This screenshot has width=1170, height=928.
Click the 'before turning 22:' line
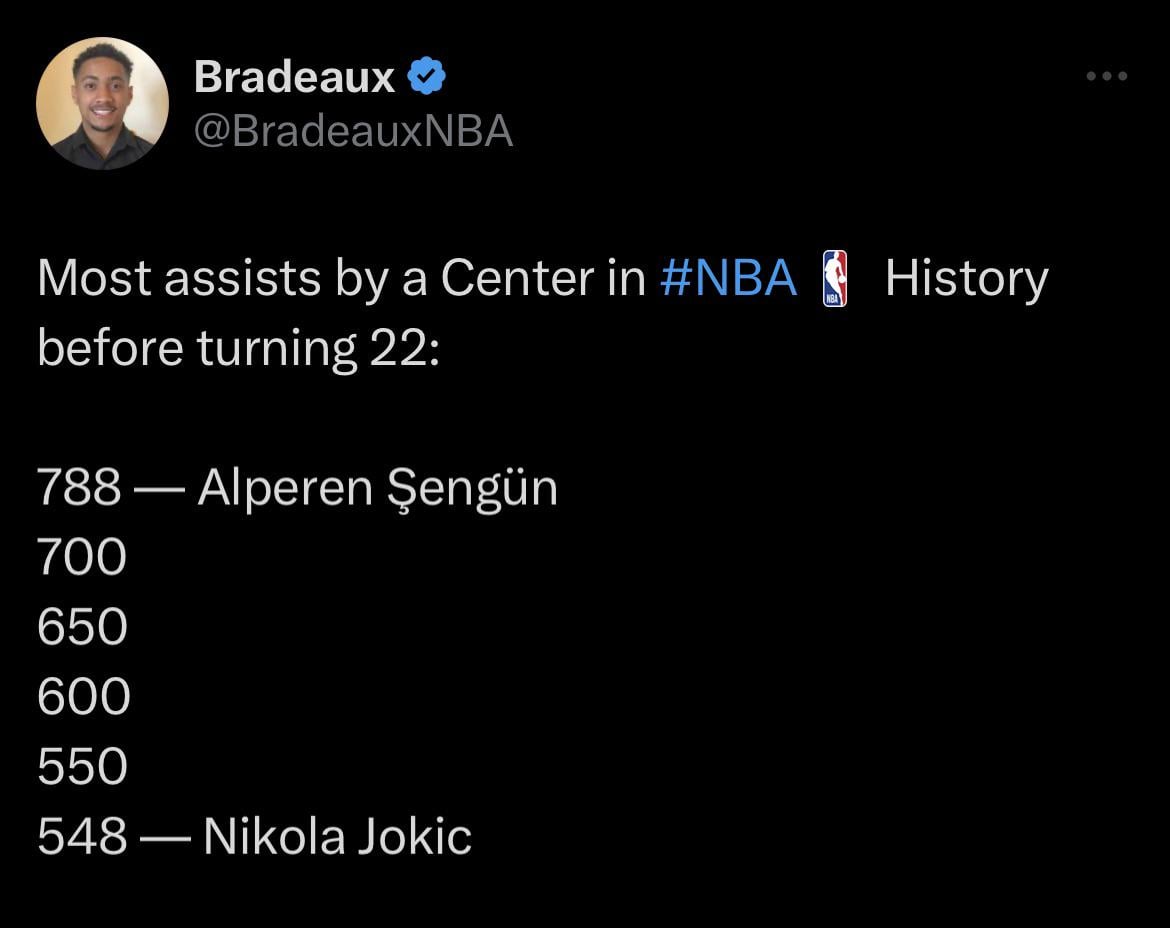tap(238, 348)
